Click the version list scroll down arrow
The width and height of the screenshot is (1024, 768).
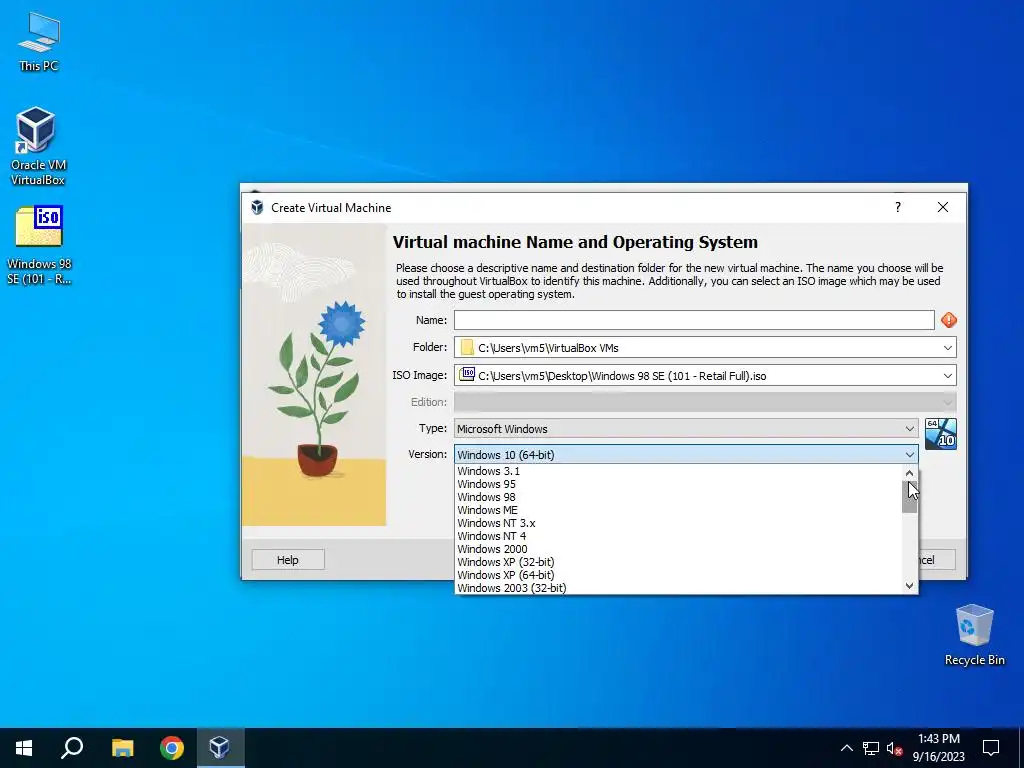909,586
